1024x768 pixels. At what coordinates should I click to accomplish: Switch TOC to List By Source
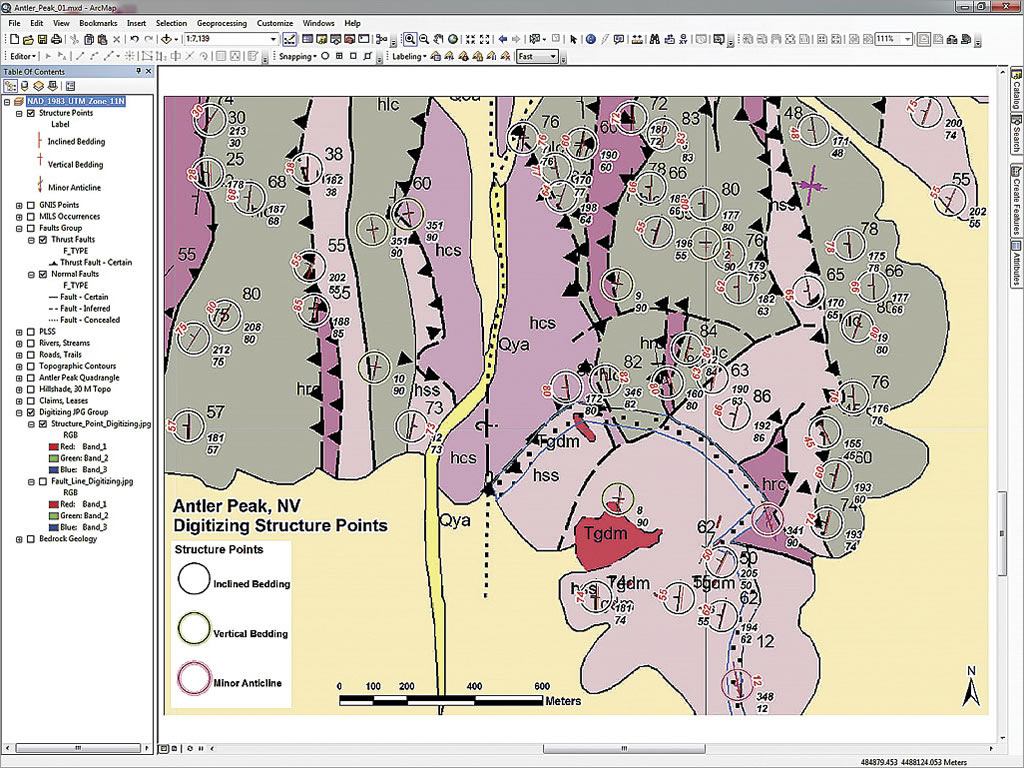25,86
